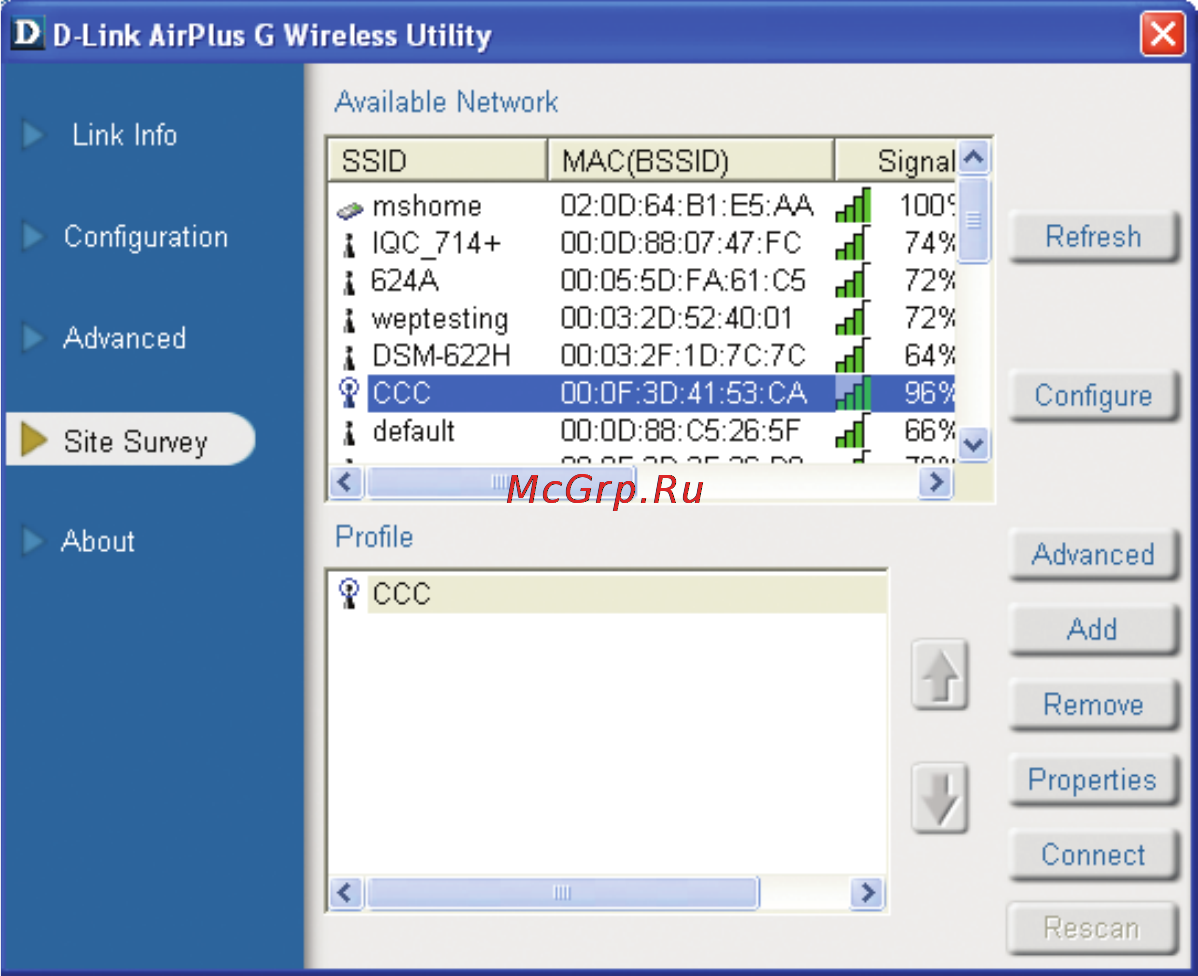Open the Advanced page in sidebar
The height and width of the screenshot is (976, 1198).
coord(124,338)
